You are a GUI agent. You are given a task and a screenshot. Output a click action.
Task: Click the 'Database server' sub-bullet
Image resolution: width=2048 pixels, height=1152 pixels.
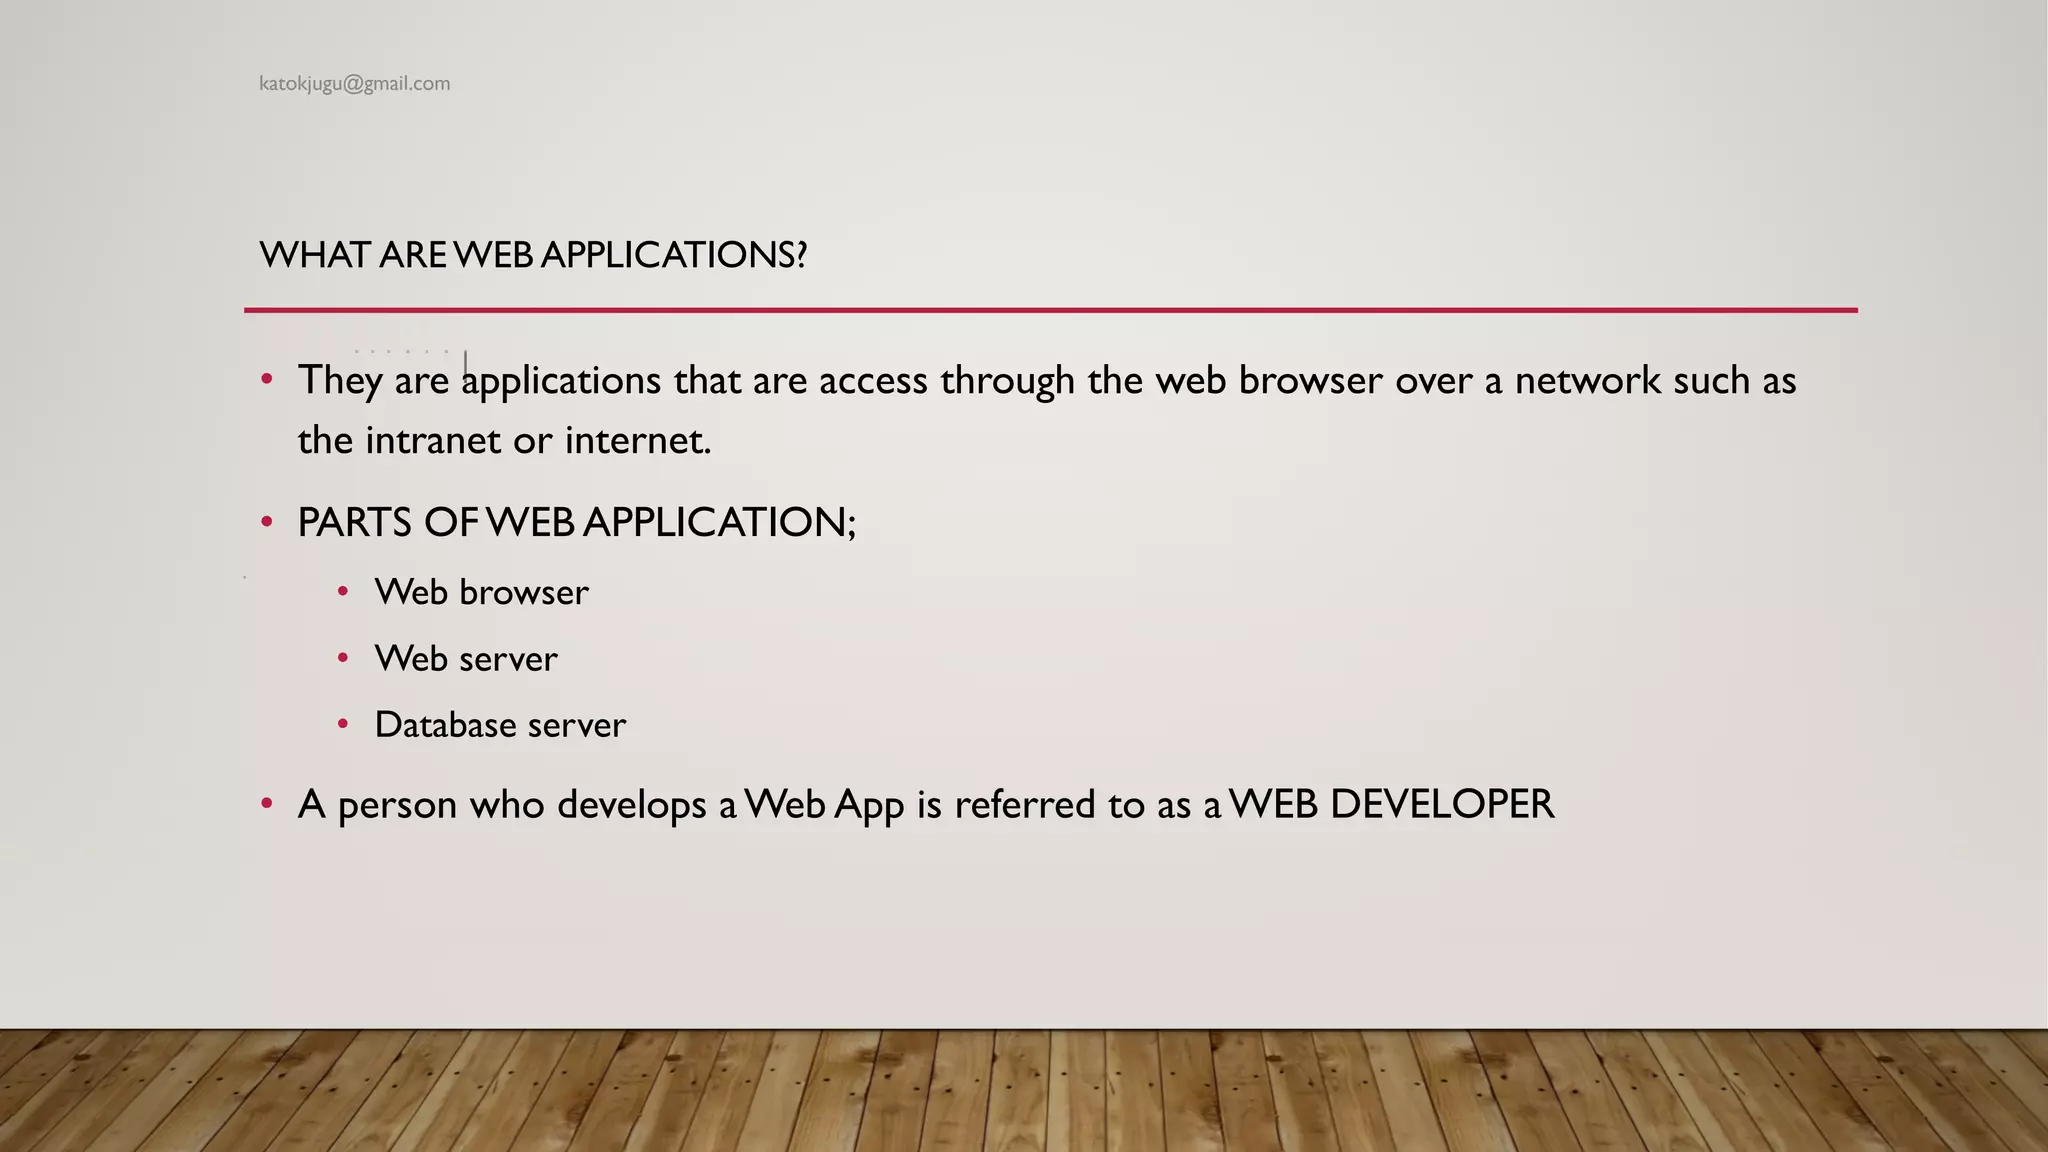tap(500, 724)
